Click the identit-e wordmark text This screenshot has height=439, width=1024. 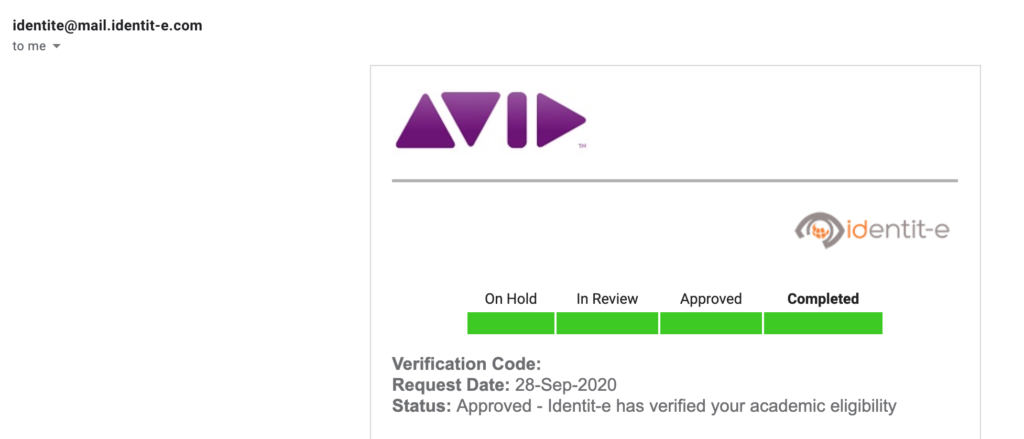897,230
